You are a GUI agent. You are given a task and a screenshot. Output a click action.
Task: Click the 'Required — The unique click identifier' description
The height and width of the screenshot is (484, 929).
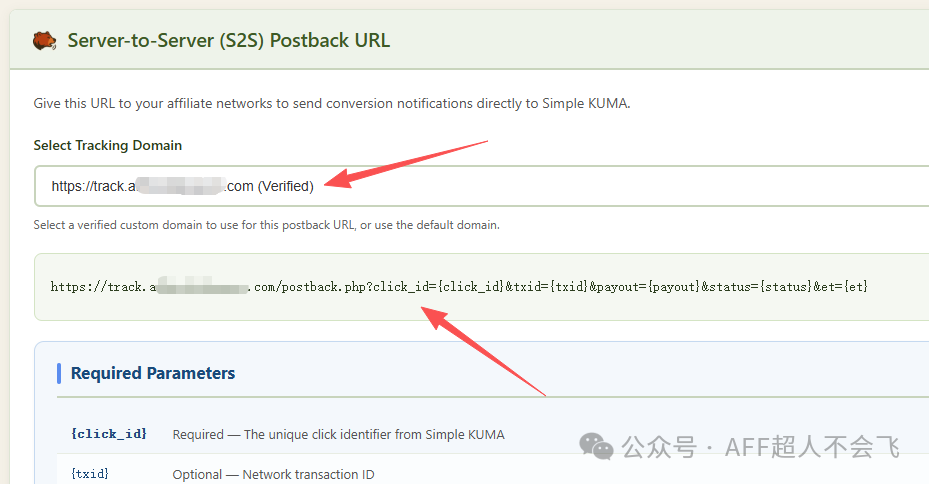[338, 434]
